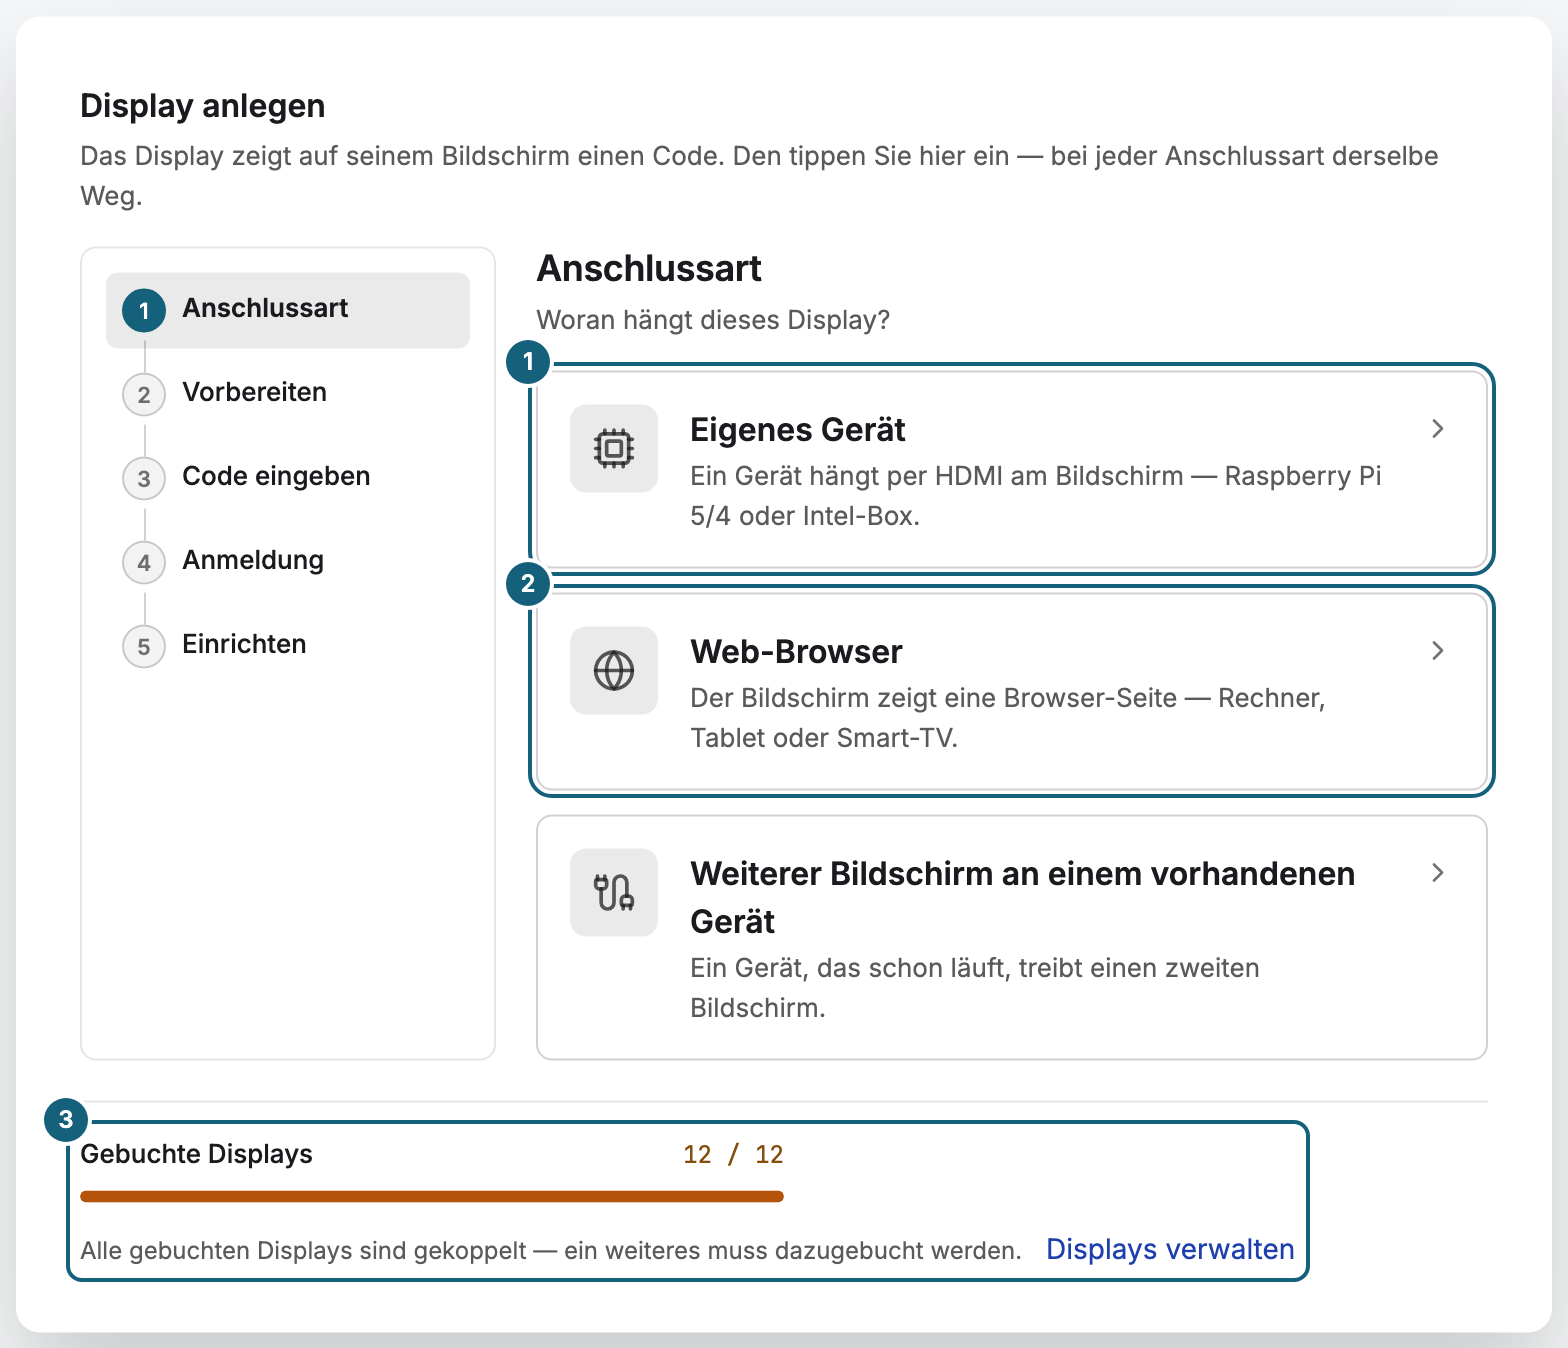Click the globe icon for Web-Browser

[x=614, y=670]
